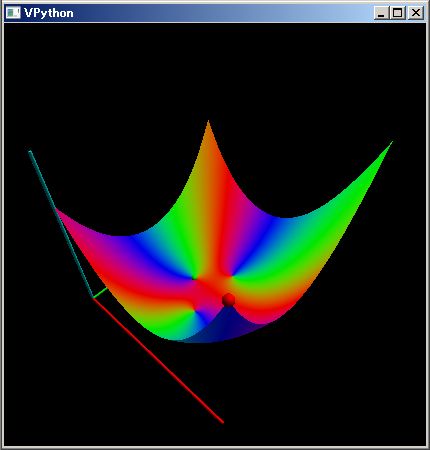Minimize the VPython window
This screenshot has height=450, width=430.
[381, 13]
